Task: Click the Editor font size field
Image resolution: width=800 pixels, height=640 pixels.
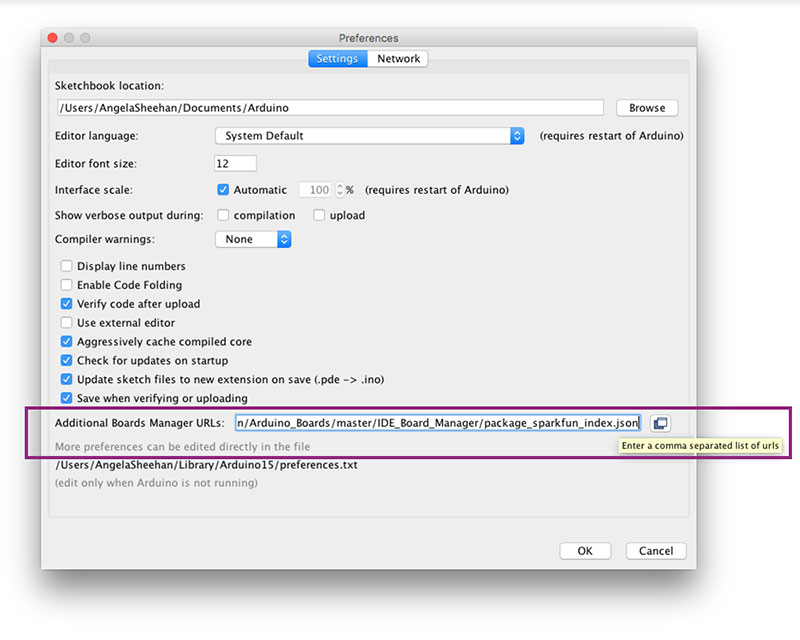Action: [234, 163]
